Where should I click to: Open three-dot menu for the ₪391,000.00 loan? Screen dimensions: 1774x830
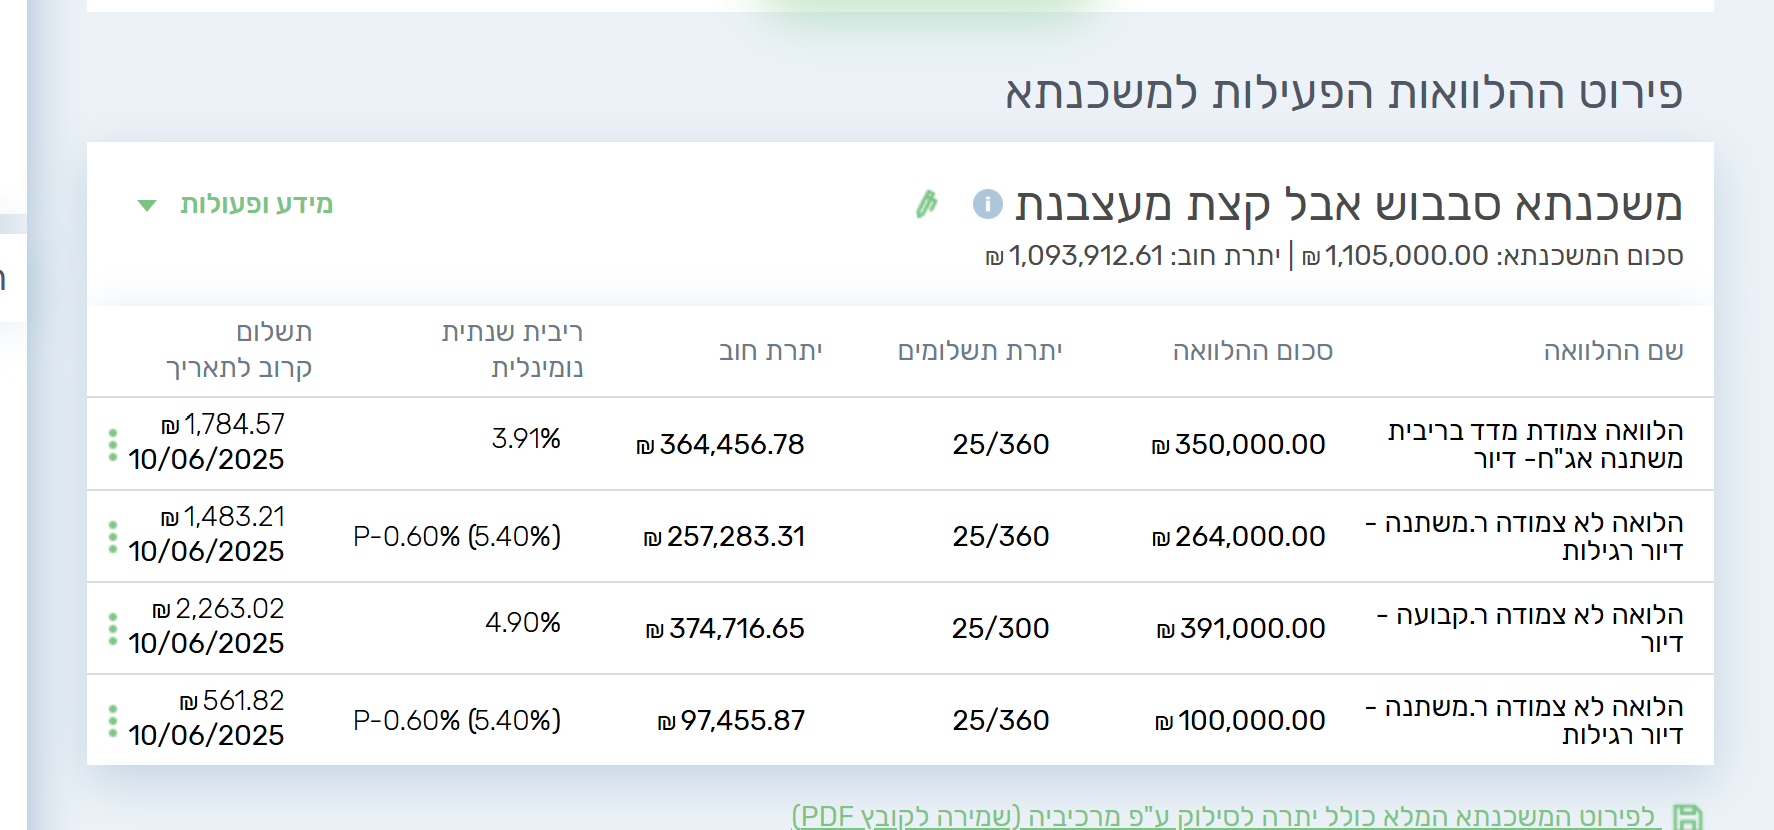pyautogui.click(x=113, y=629)
